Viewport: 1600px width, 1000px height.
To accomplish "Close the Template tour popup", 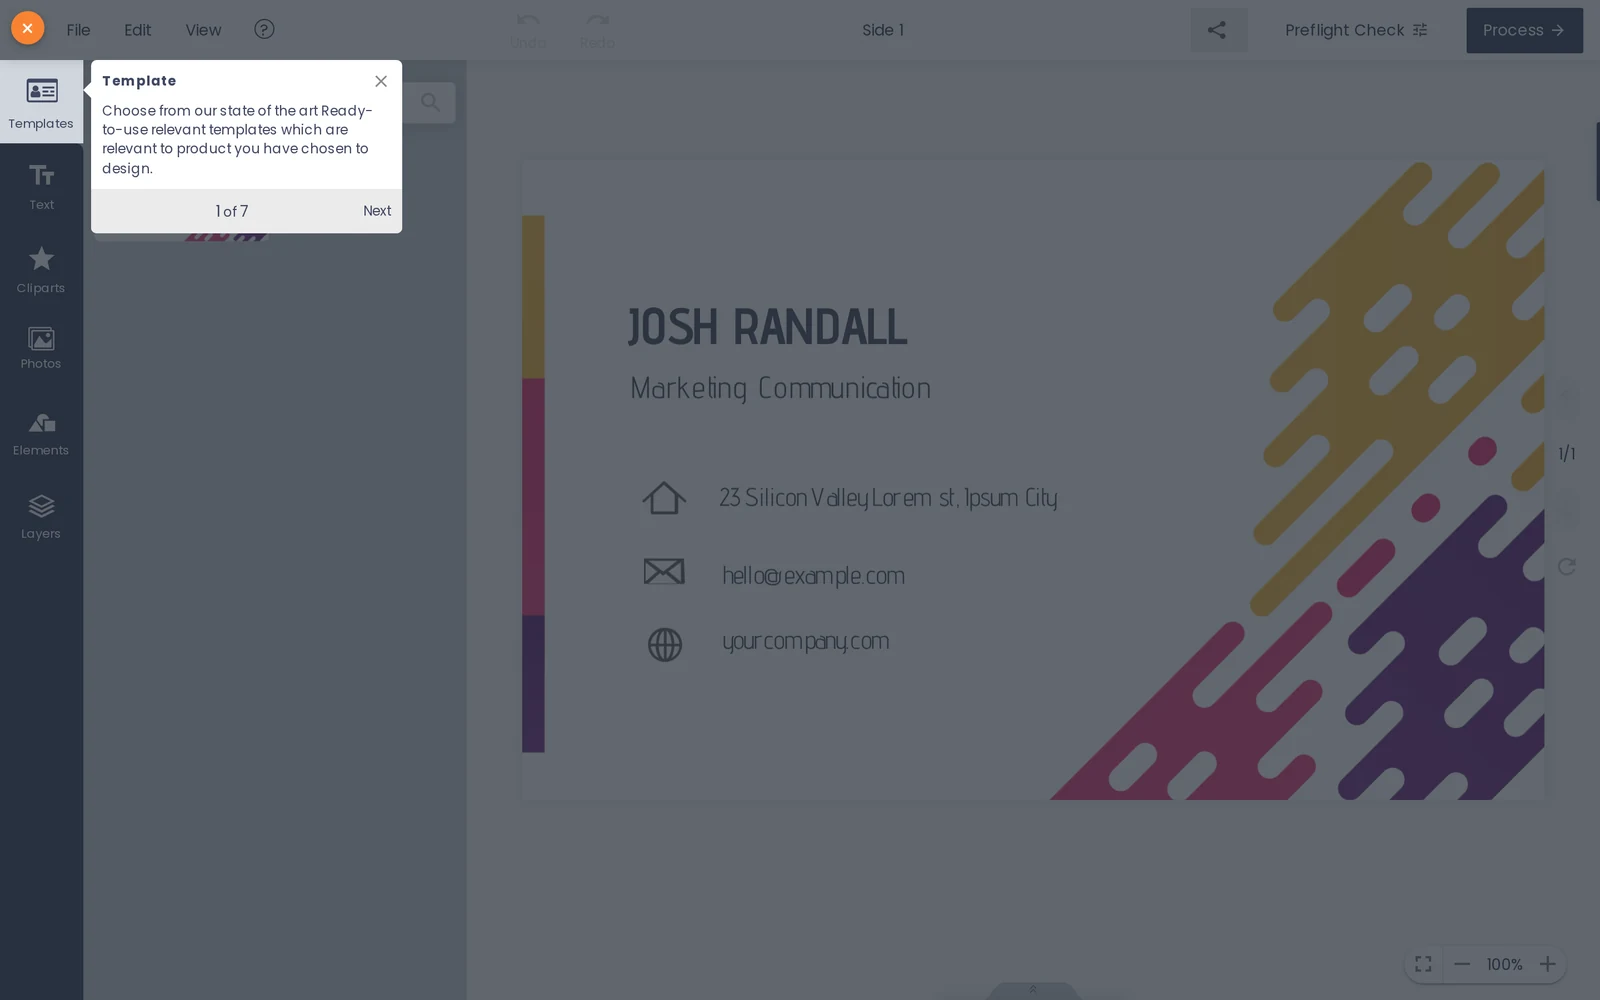I will [x=381, y=81].
